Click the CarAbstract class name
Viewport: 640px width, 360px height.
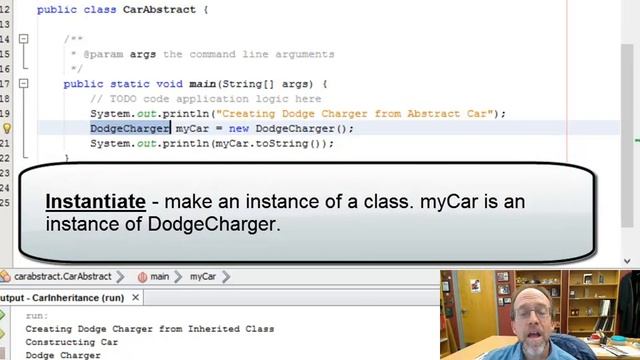coord(159,9)
